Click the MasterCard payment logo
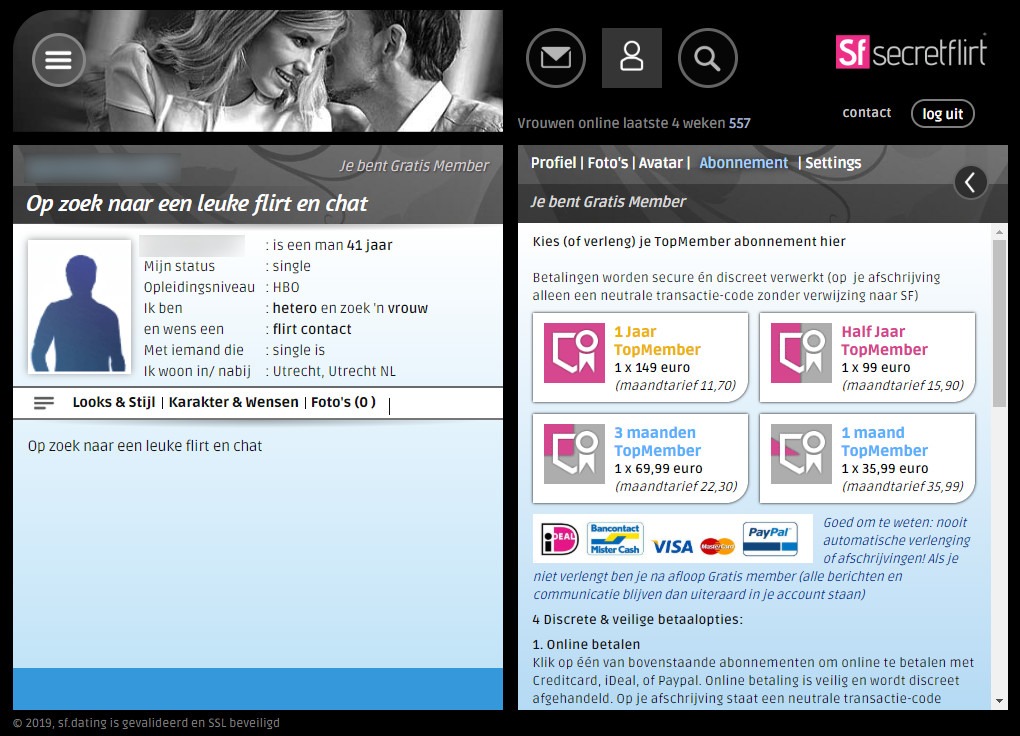Viewport: 1020px width, 736px height. click(x=718, y=546)
